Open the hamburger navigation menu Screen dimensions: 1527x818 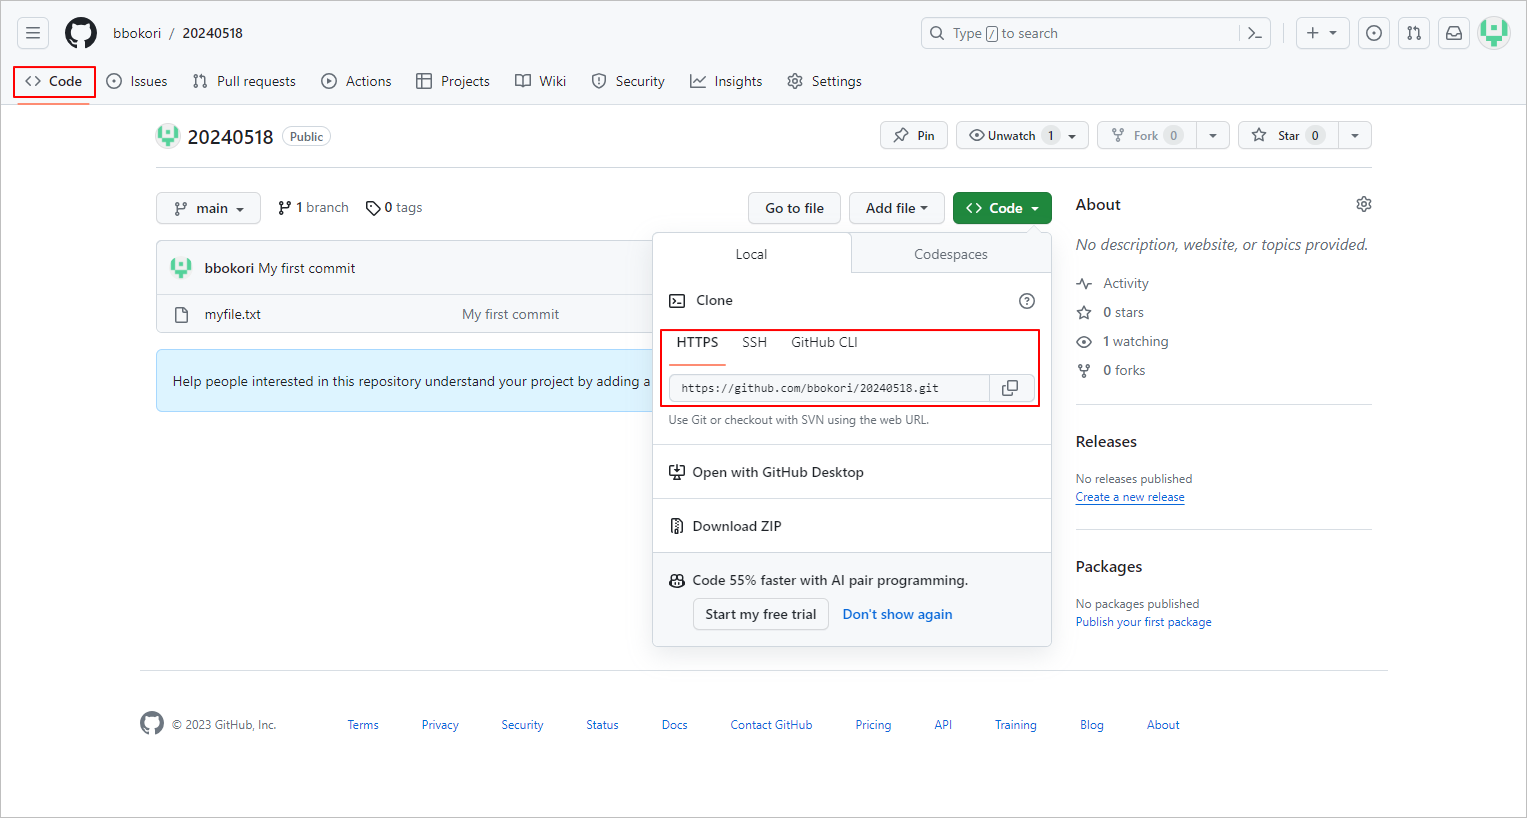[33, 33]
